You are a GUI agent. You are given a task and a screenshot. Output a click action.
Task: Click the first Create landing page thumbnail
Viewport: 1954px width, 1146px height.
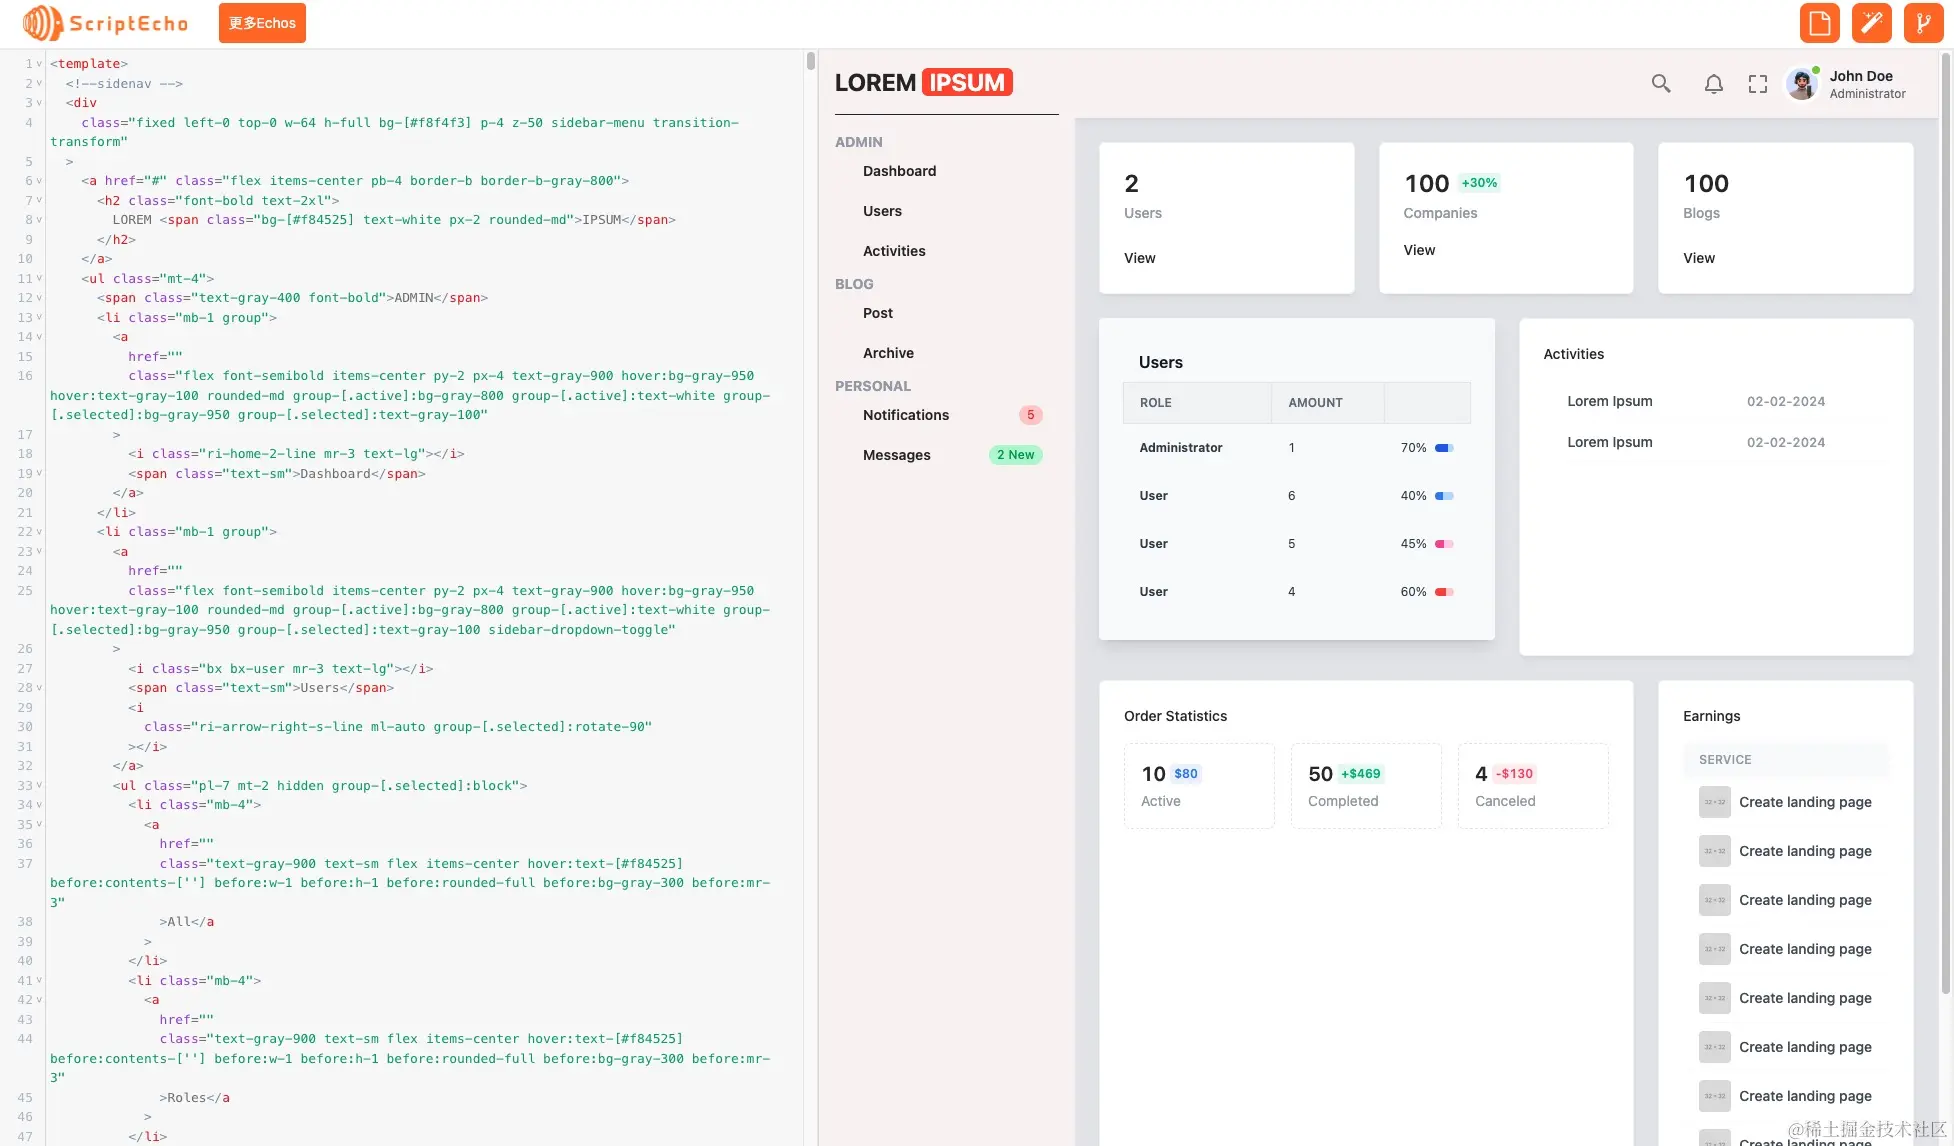1714,802
